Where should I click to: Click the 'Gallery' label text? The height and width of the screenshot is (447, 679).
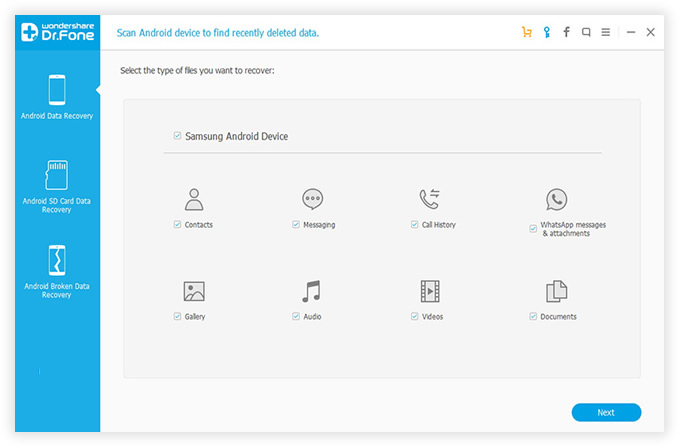195,317
